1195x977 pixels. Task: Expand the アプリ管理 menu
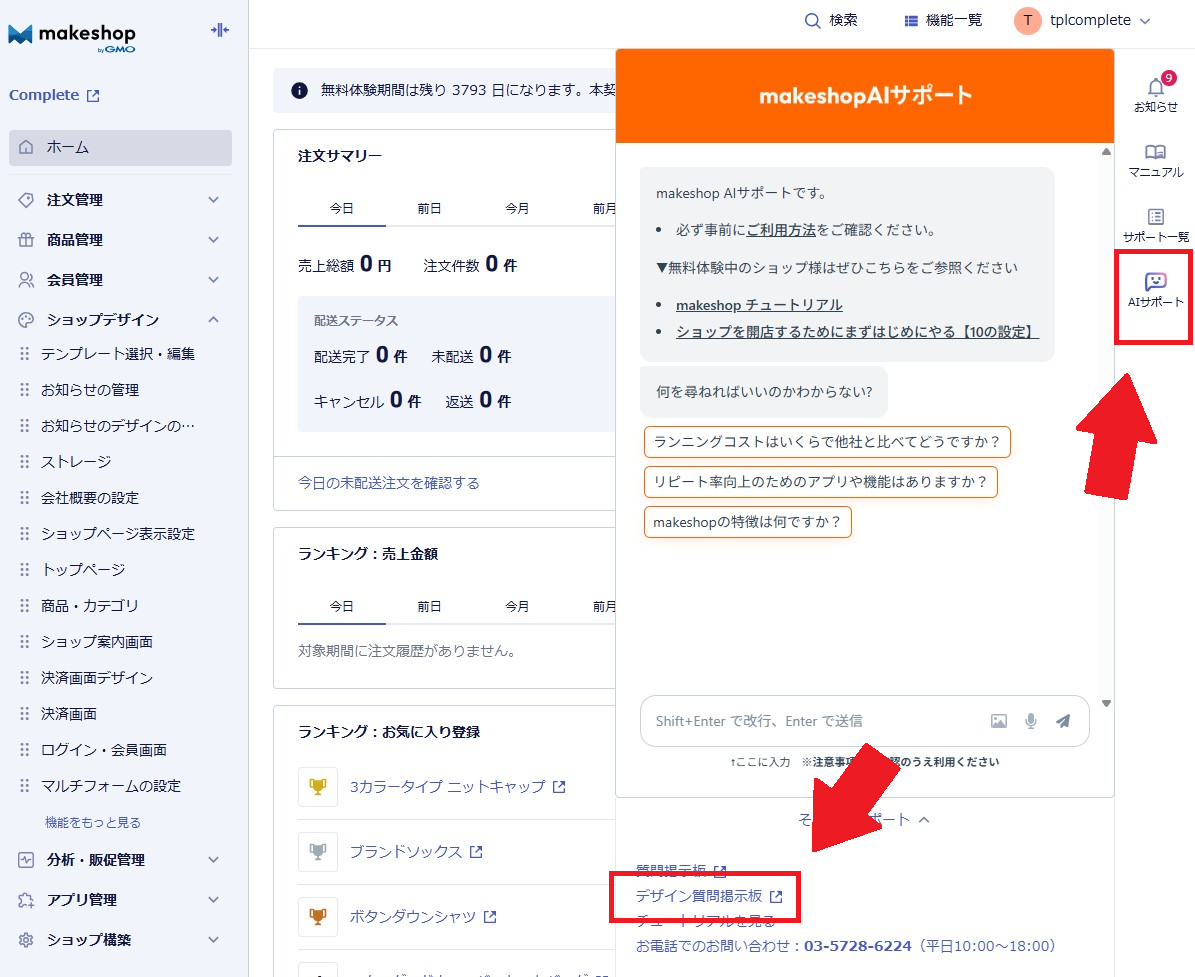(120, 899)
